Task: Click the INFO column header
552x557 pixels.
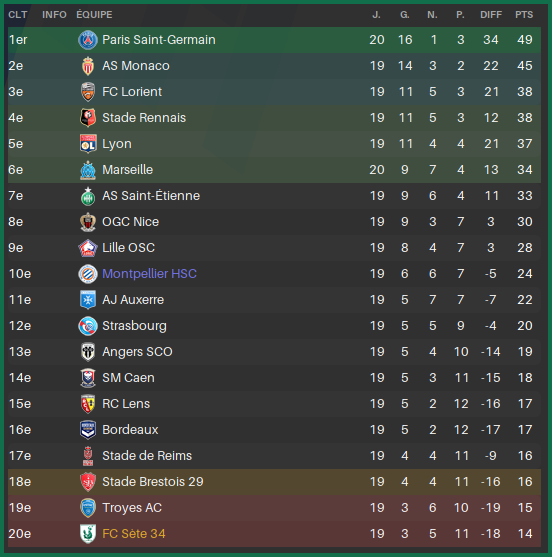Action: (54, 15)
